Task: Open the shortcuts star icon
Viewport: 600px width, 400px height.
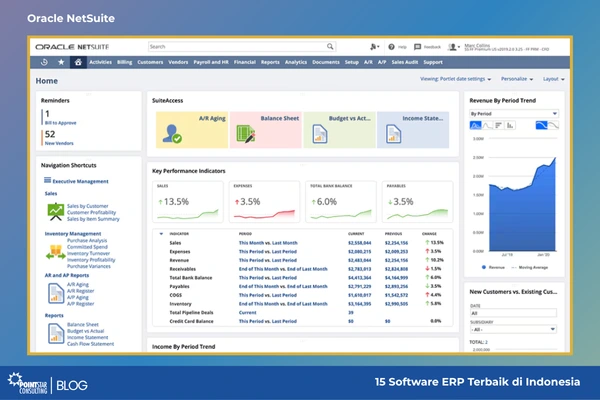Action: [61, 62]
